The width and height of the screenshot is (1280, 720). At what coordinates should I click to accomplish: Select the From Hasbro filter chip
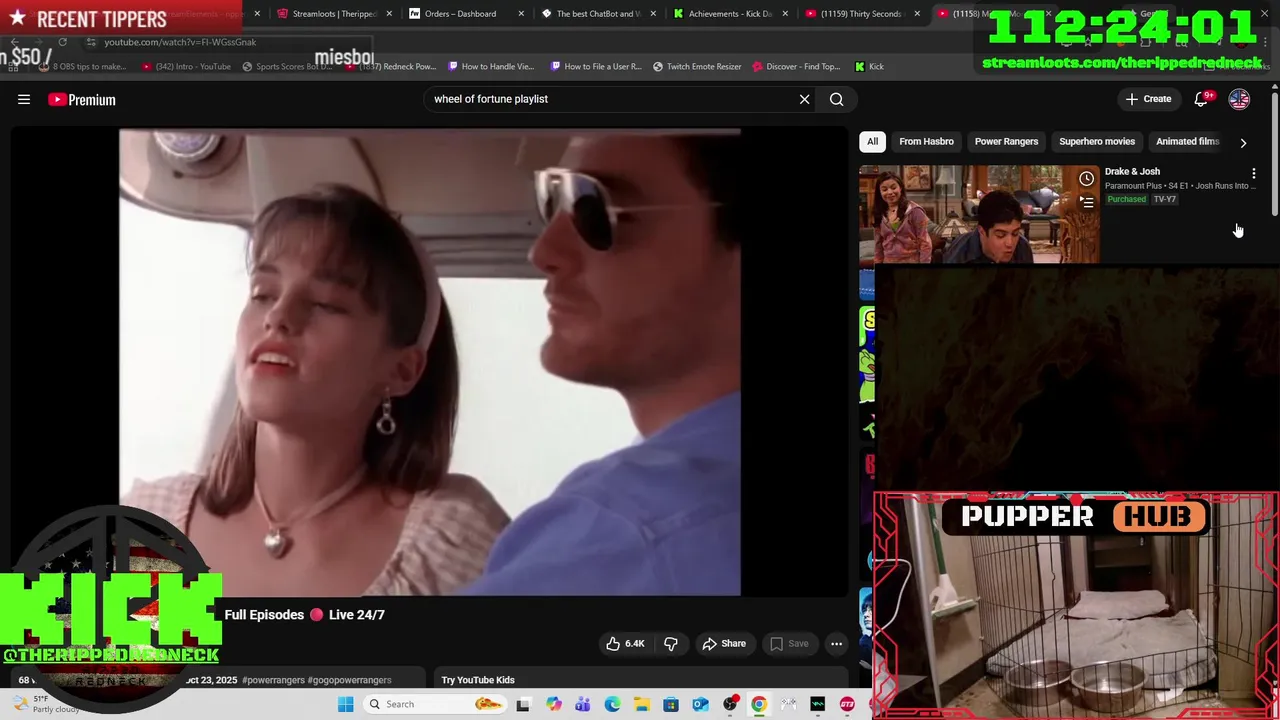[926, 141]
